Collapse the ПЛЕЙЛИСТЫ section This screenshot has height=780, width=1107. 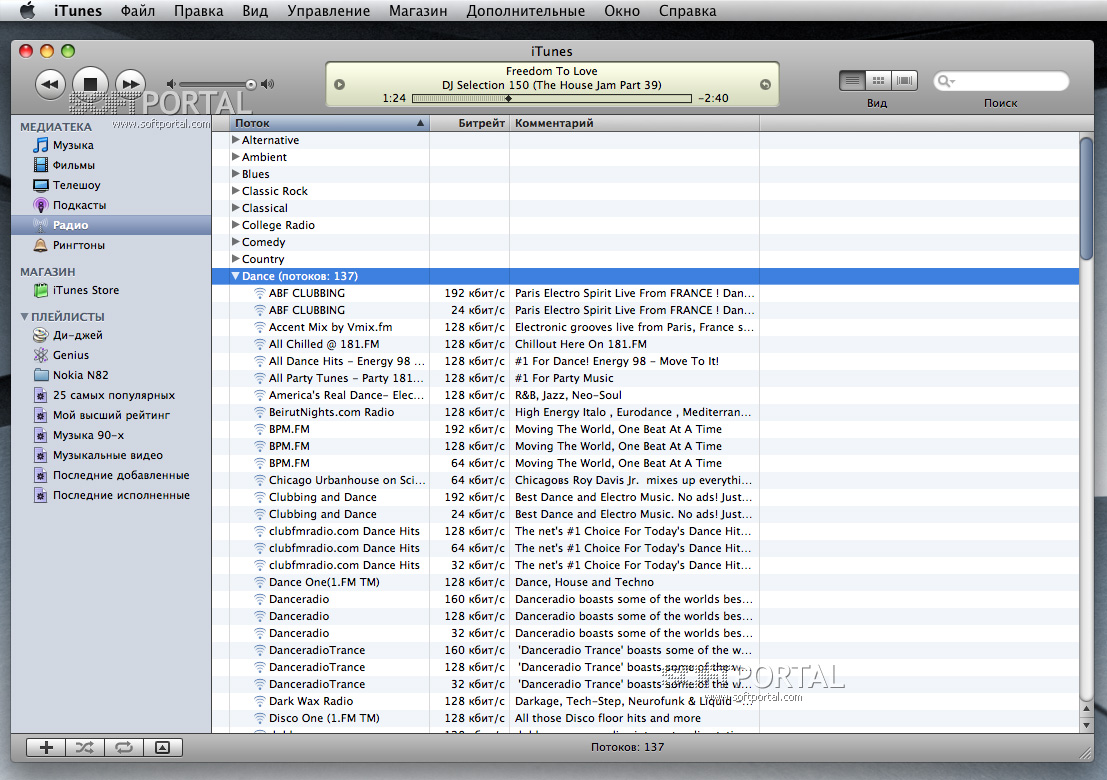[24, 317]
